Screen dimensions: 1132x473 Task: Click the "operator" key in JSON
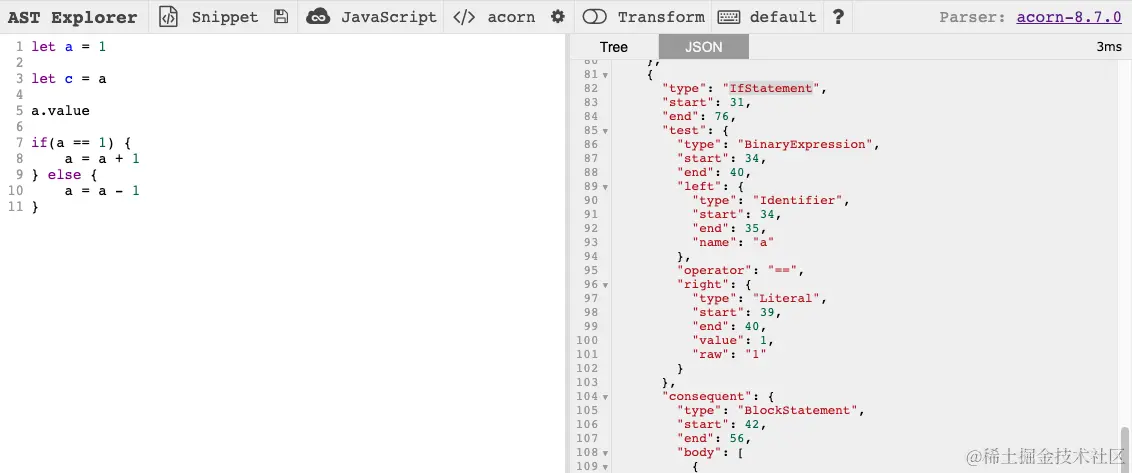(715, 270)
